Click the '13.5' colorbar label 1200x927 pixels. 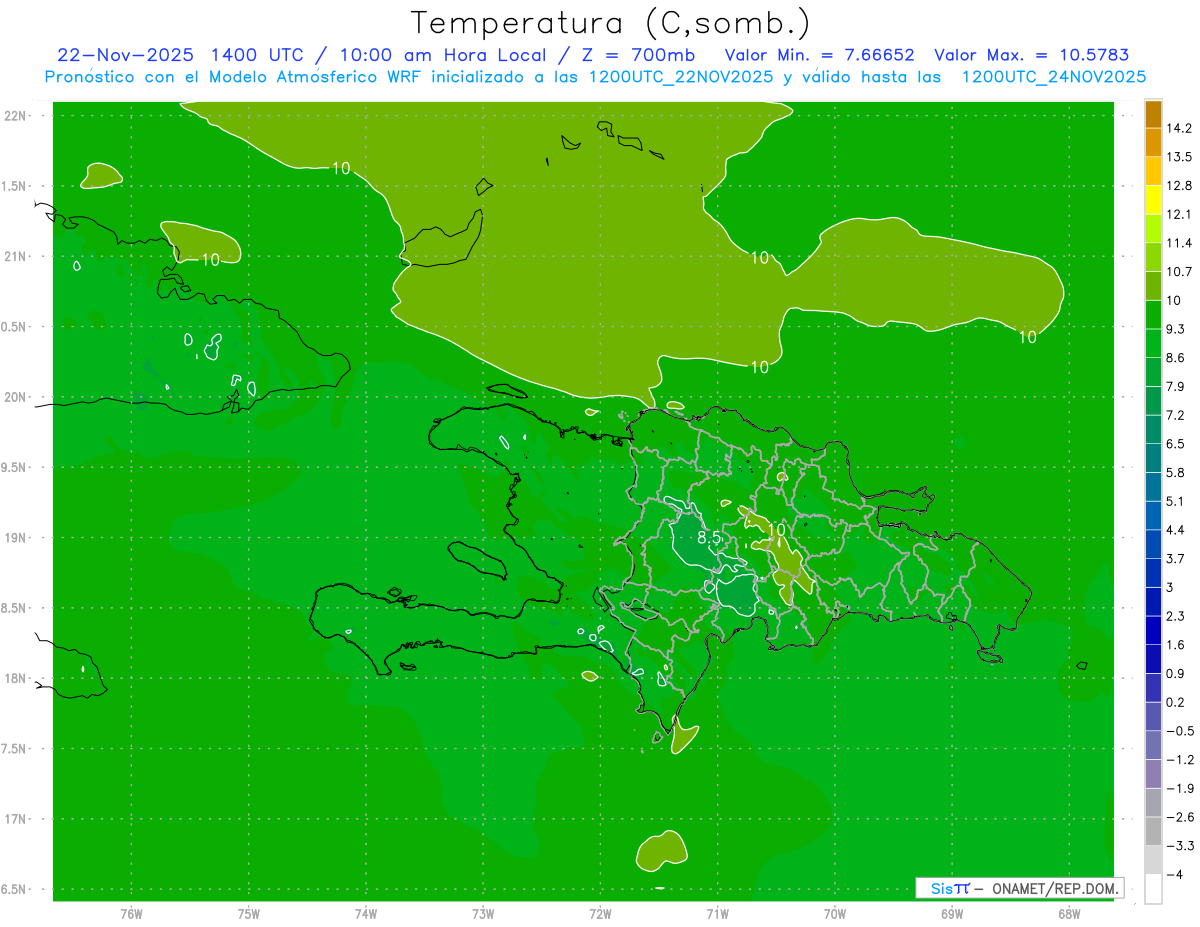point(1180,157)
